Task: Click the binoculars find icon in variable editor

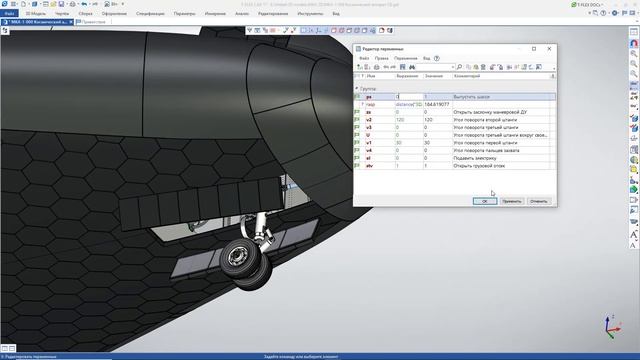Action: pos(412,67)
